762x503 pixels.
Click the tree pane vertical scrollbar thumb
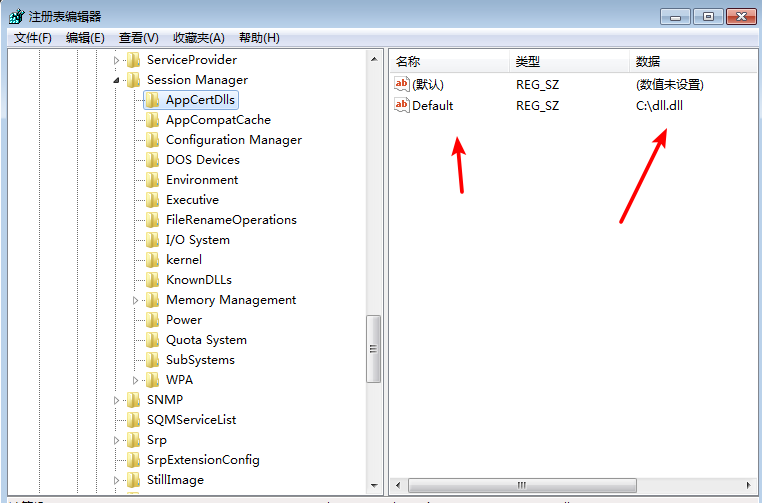coord(374,349)
